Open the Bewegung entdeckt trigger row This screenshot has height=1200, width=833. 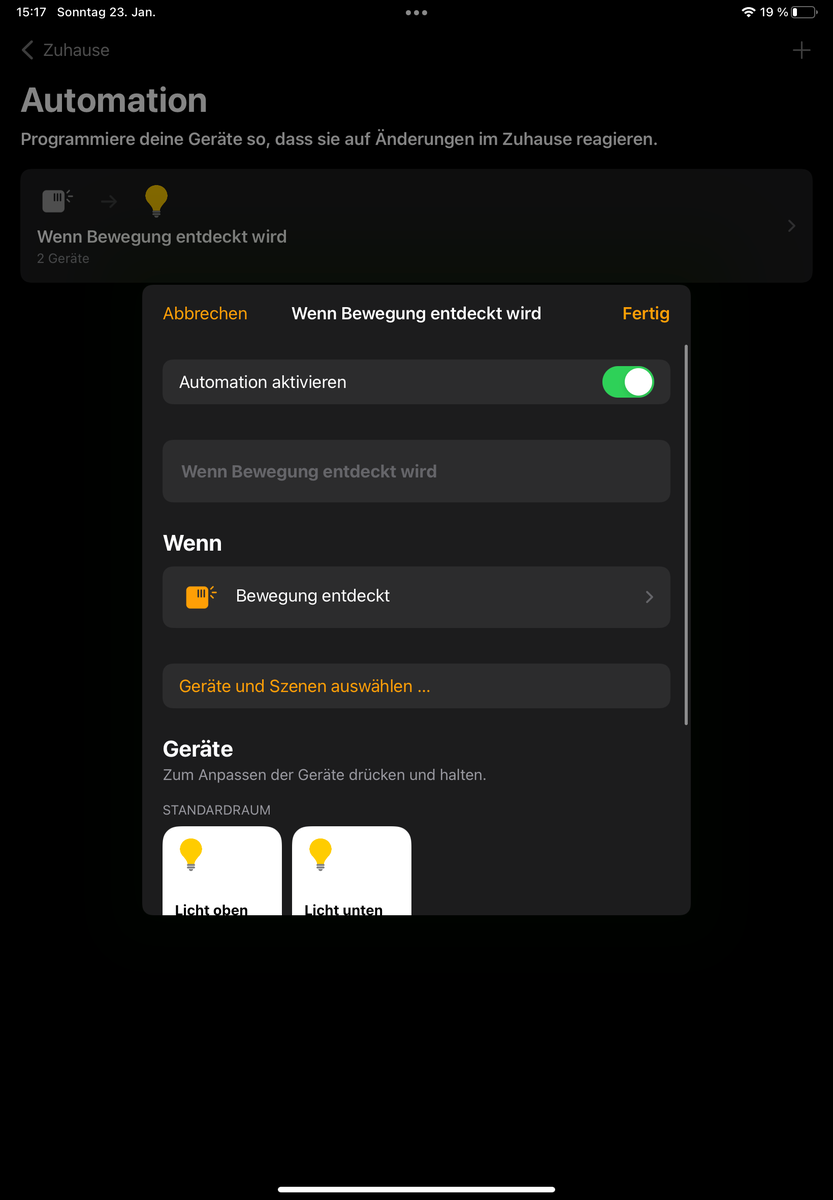pyautogui.click(x=416, y=597)
